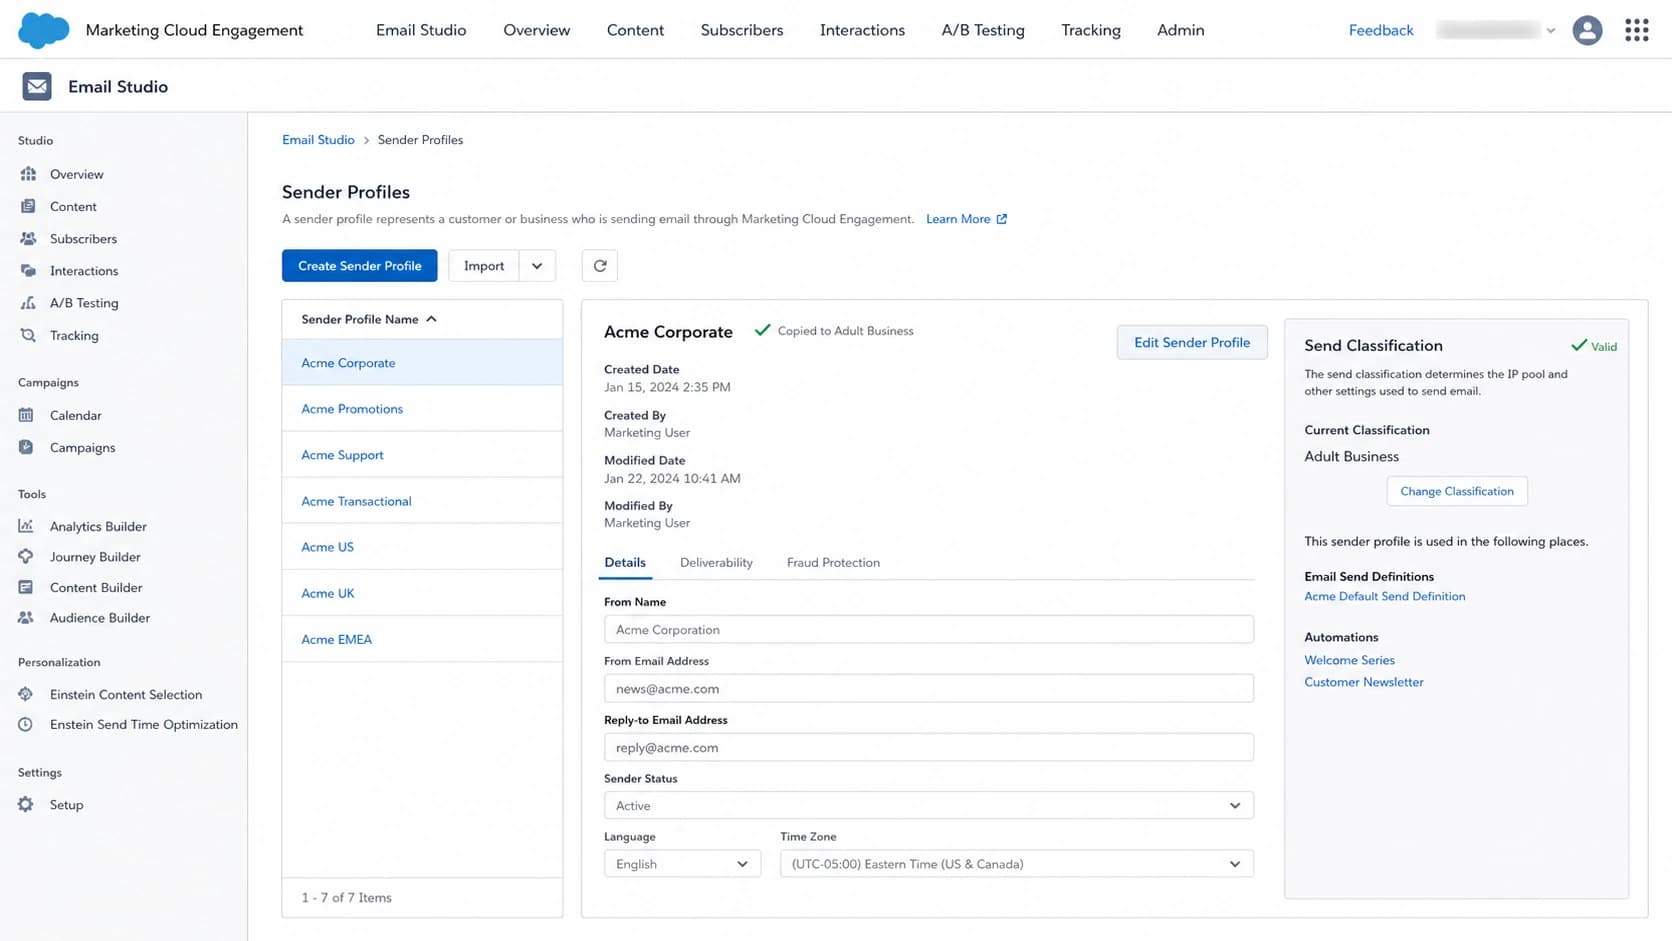
Task: Click the Interactions sidebar icon
Action: pyautogui.click(x=28, y=271)
